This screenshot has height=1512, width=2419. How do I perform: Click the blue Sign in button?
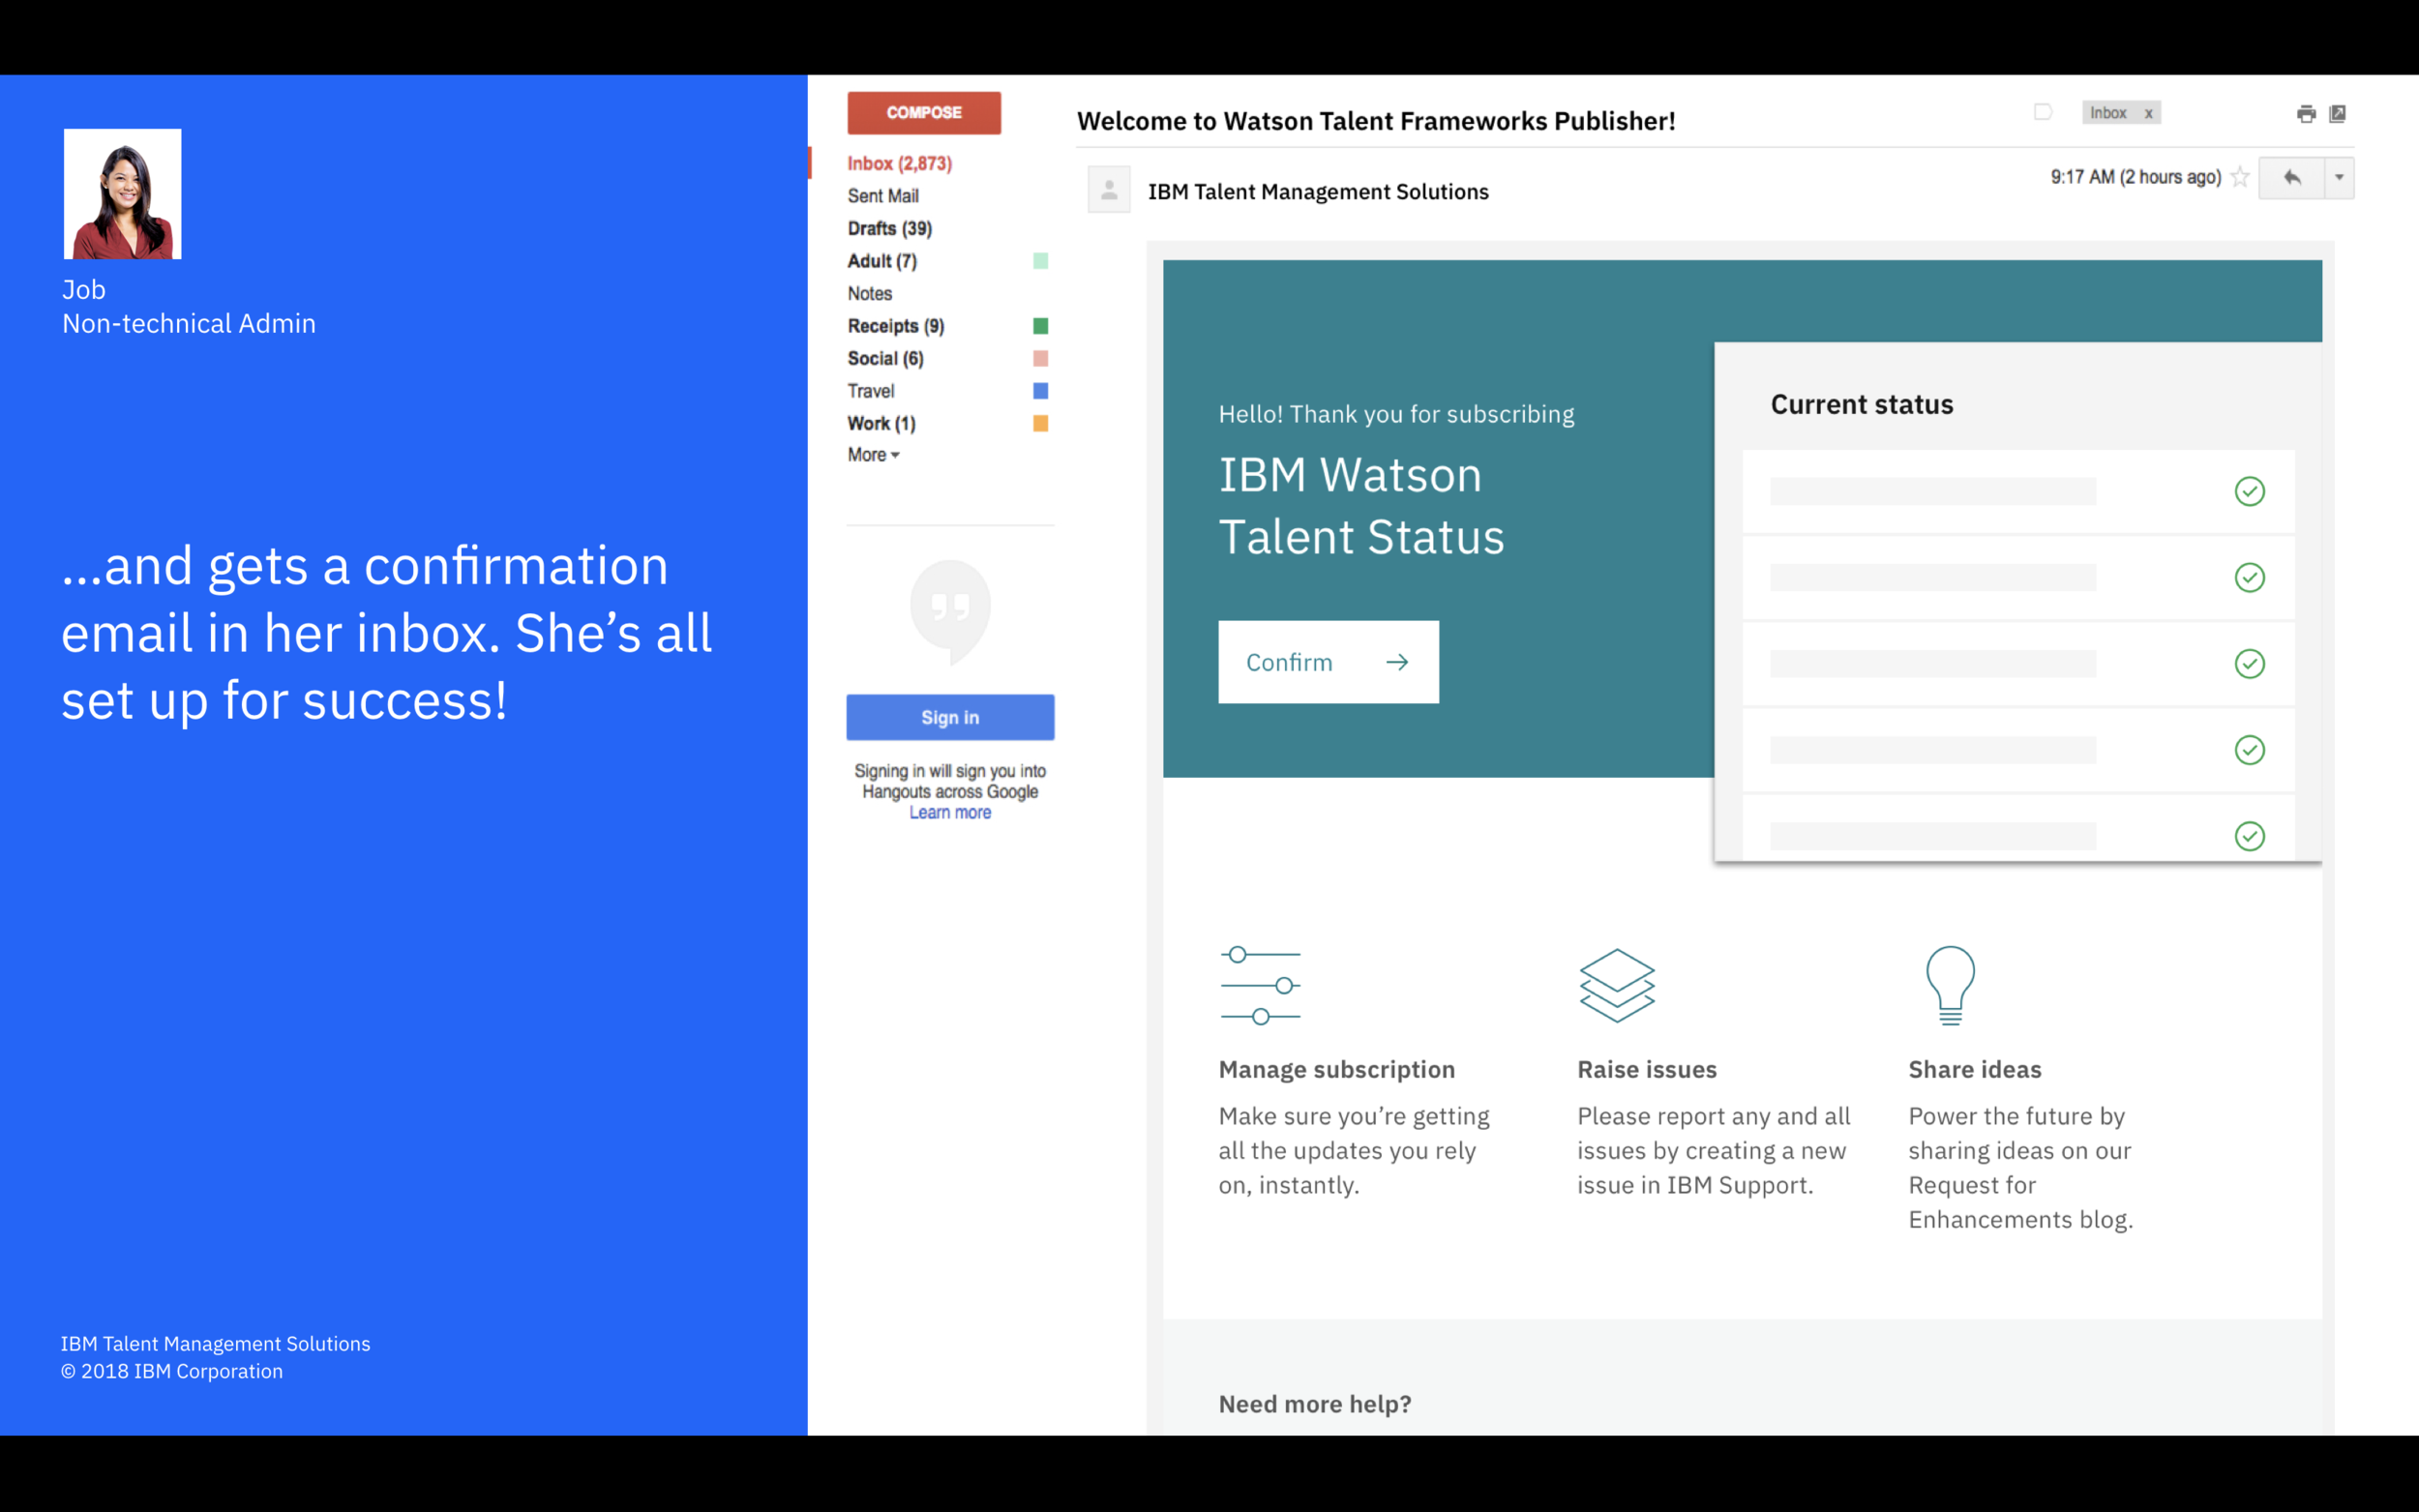[950, 717]
